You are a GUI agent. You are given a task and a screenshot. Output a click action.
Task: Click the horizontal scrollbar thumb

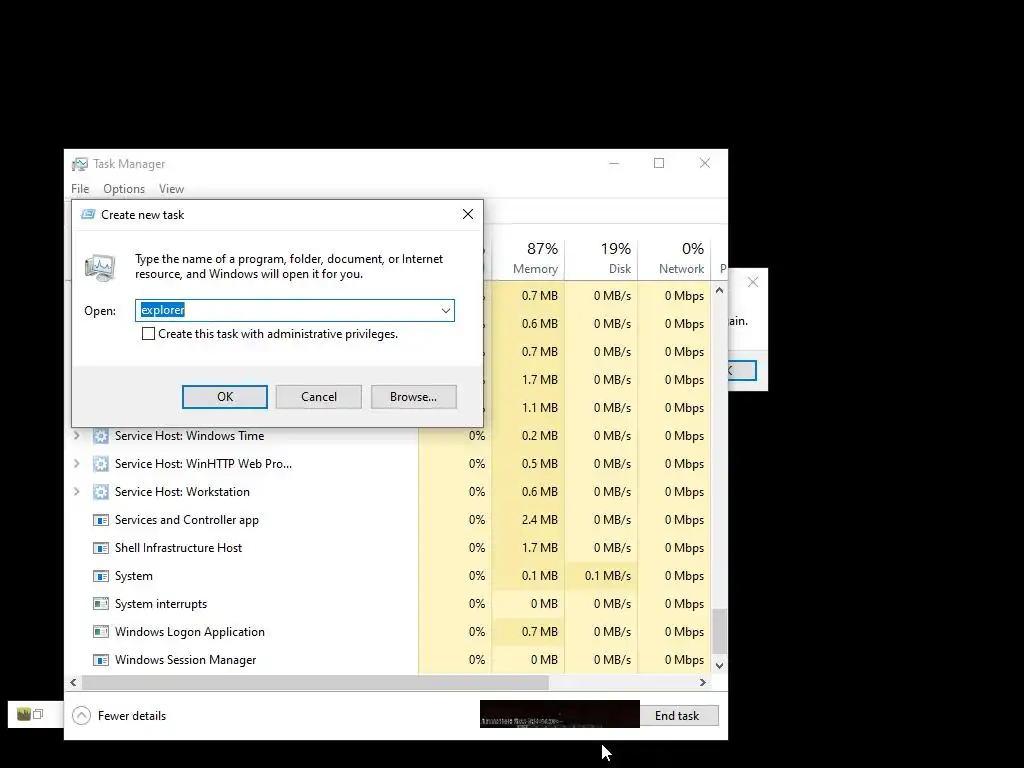[x=315, y=682]
